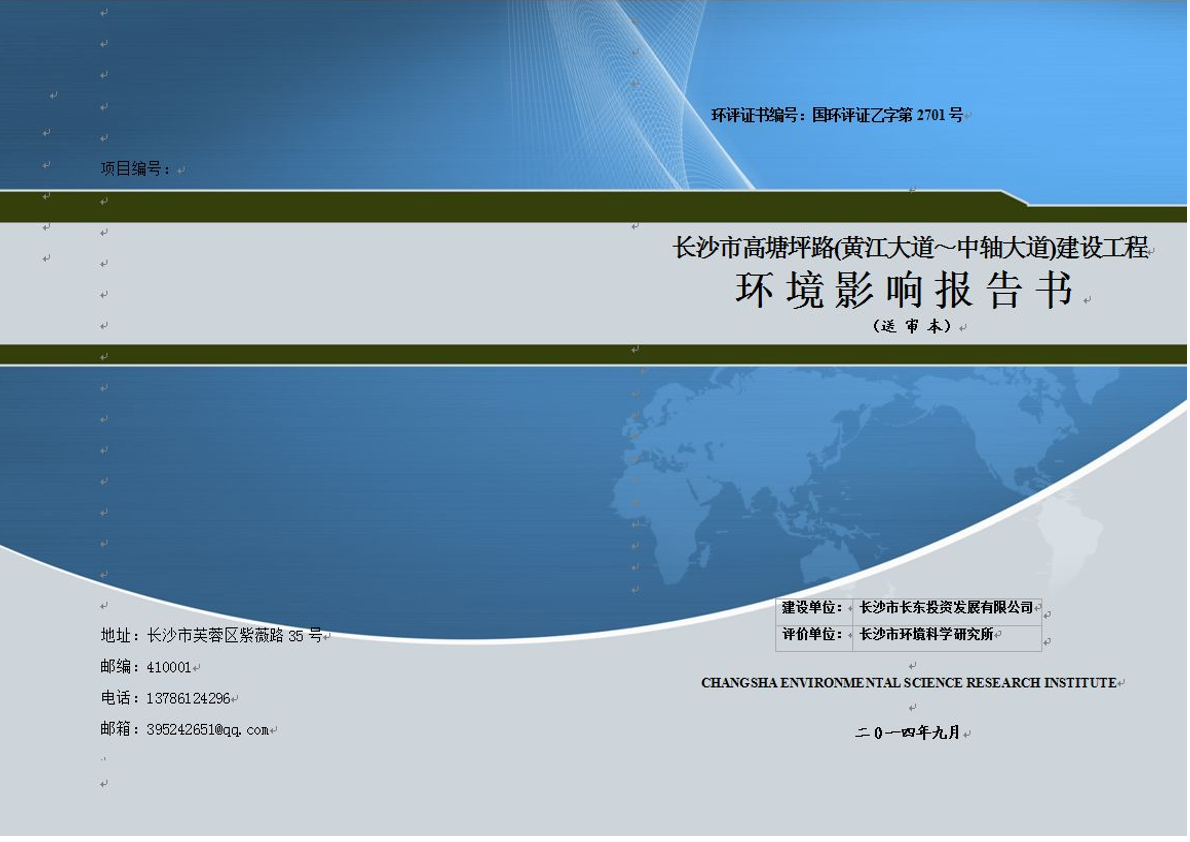1190x842 pixels.
Task: Click the 地址 address line
Action: point(211,635)
